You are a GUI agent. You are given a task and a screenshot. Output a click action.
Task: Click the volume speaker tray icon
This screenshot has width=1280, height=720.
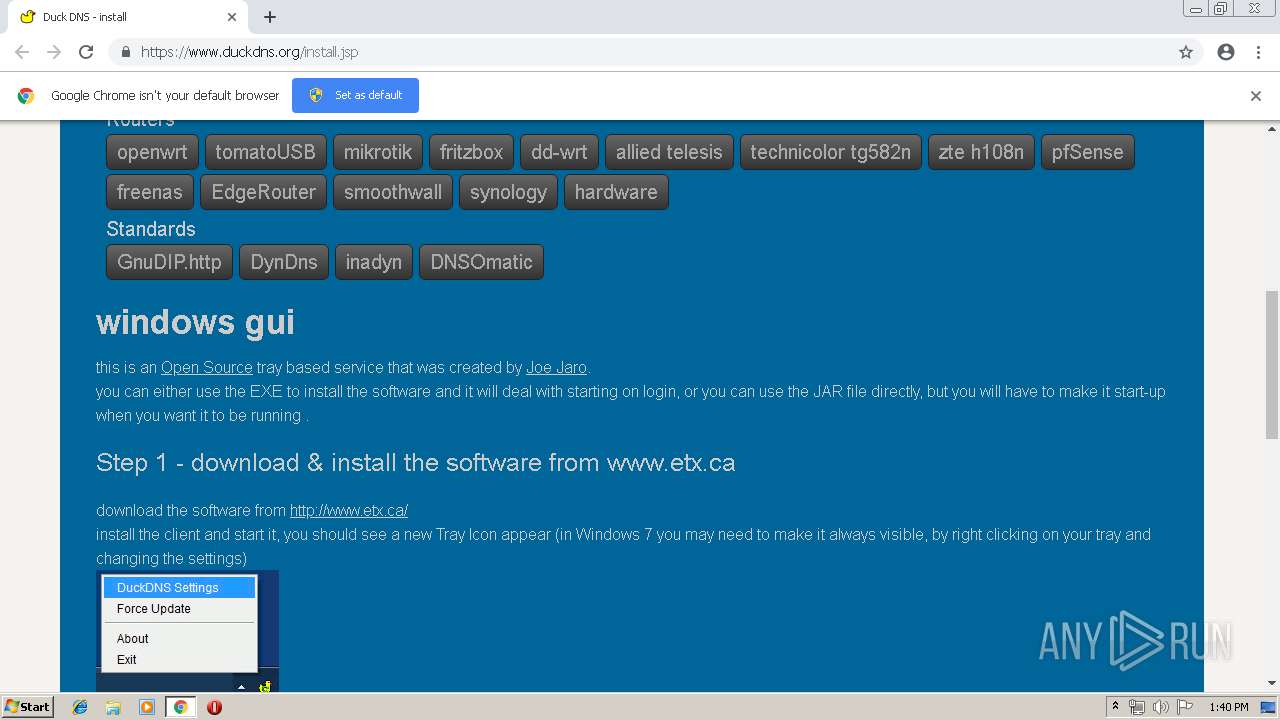tap(1161, 707)
